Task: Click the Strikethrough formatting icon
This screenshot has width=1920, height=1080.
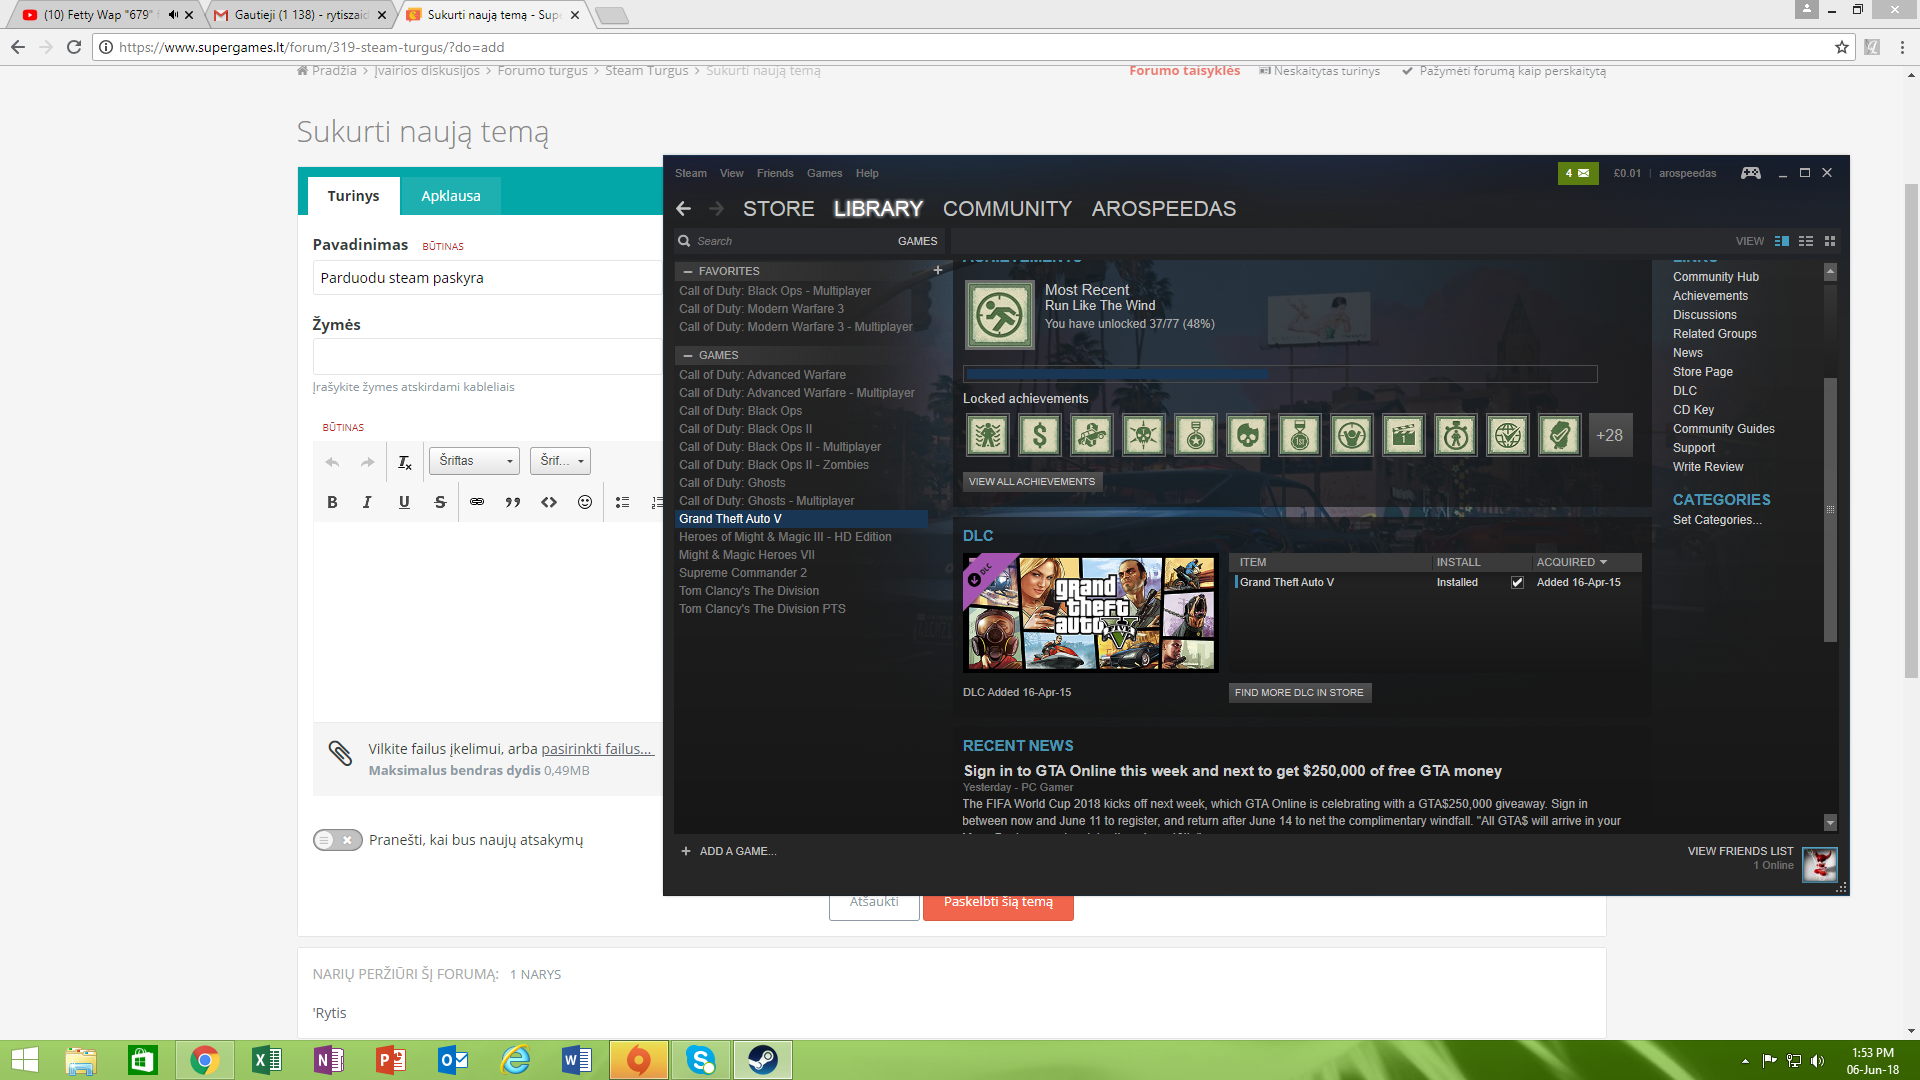Action: 440,502
